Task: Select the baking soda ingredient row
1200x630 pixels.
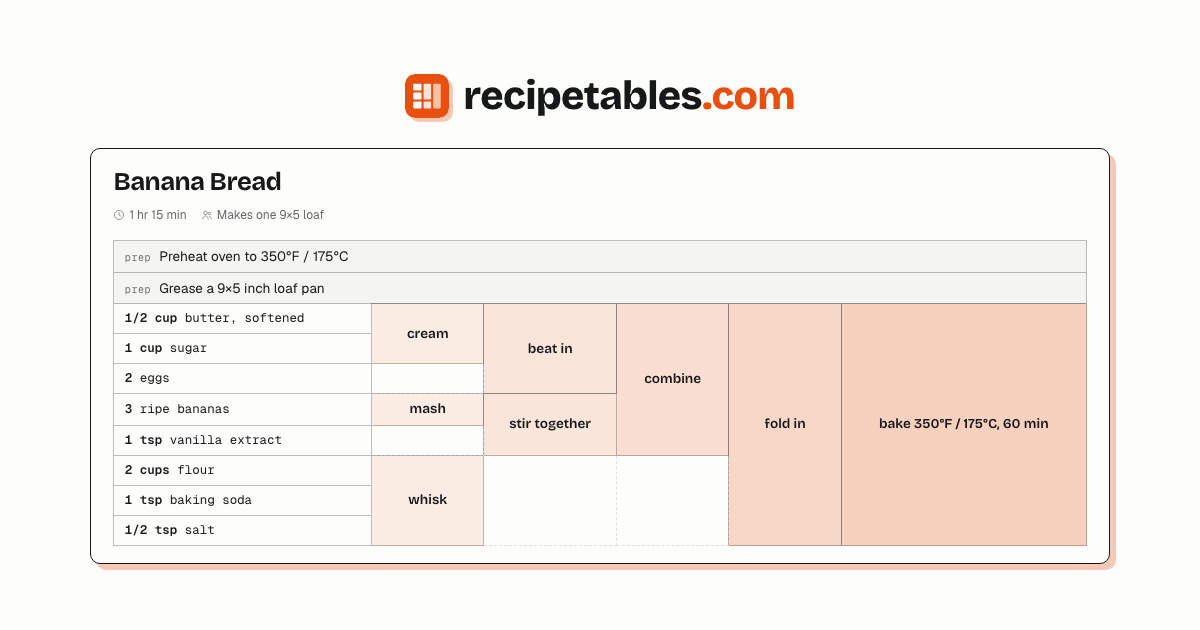Action: [243, 501]
